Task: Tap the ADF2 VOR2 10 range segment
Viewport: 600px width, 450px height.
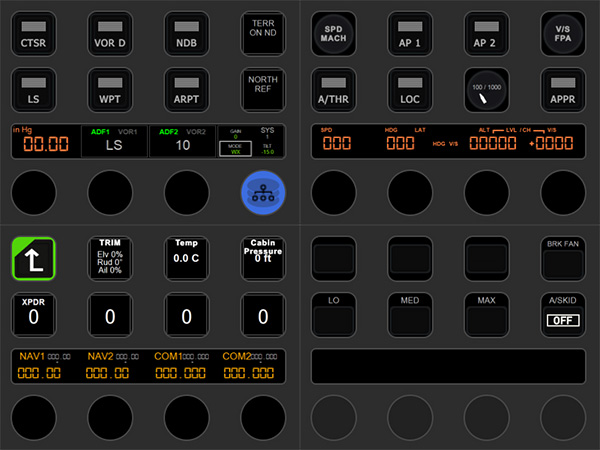Action: pos(183,141)
